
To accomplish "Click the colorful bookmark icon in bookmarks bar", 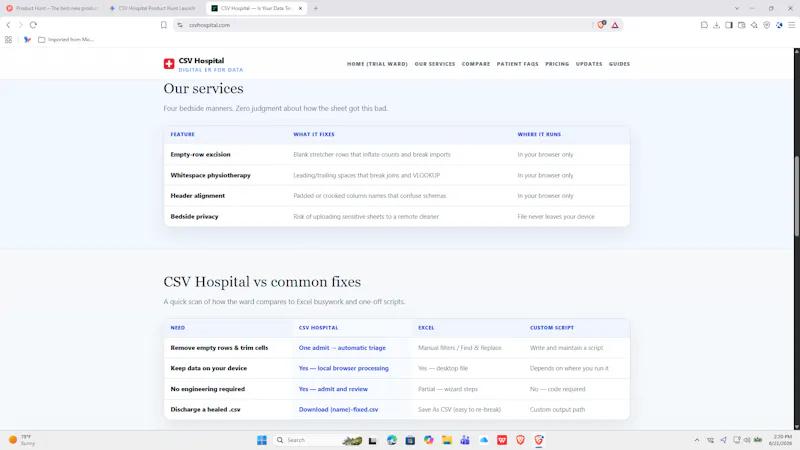I will (x=27, y=39).
